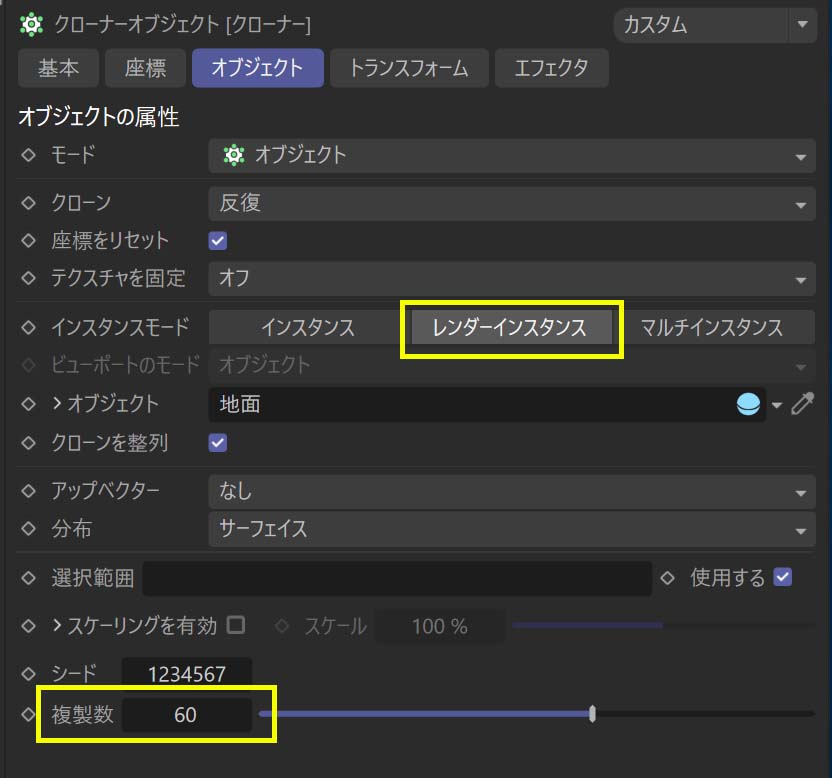Click keyframe diamond next to 分布
Screen dimensions: 832x778
pyautogui.click(x=28, y=529)
